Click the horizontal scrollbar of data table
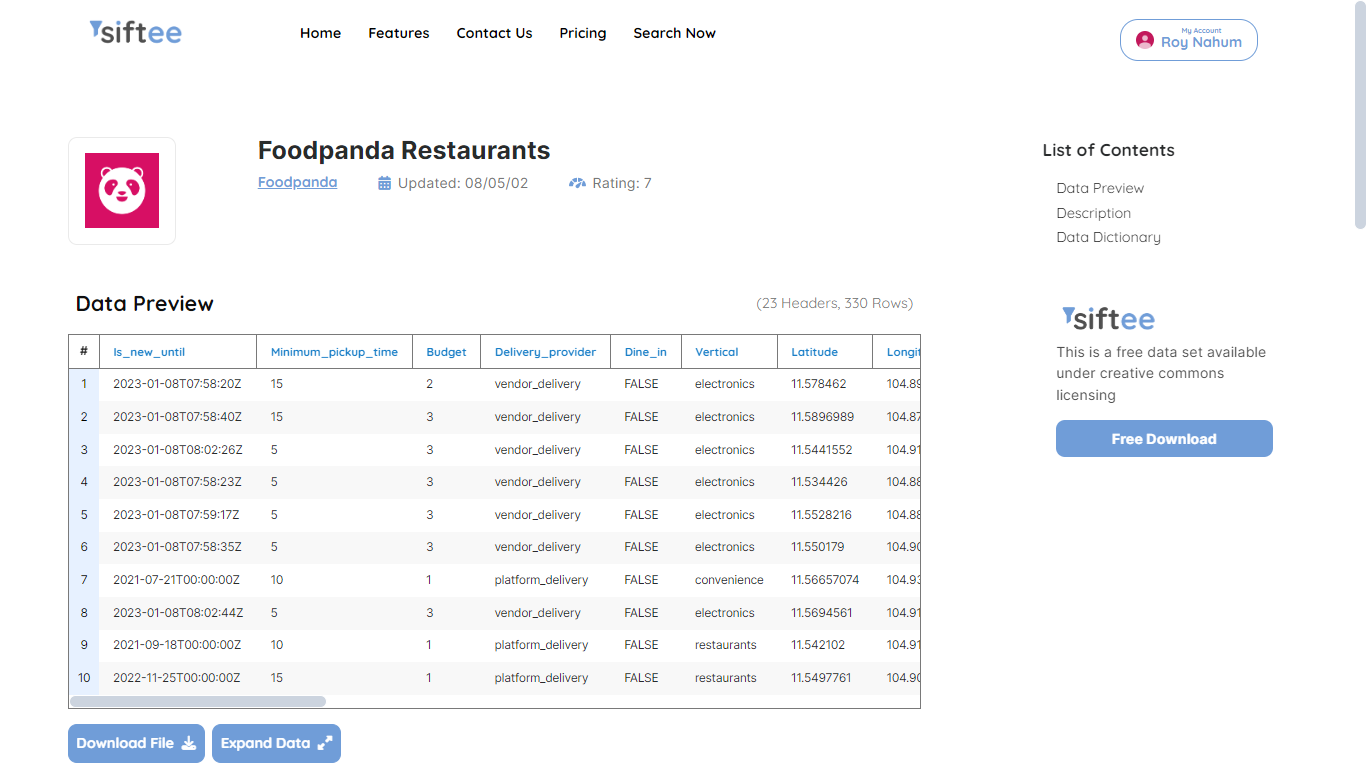Viewport: 1366px width, 768px height. coord(198,702)
